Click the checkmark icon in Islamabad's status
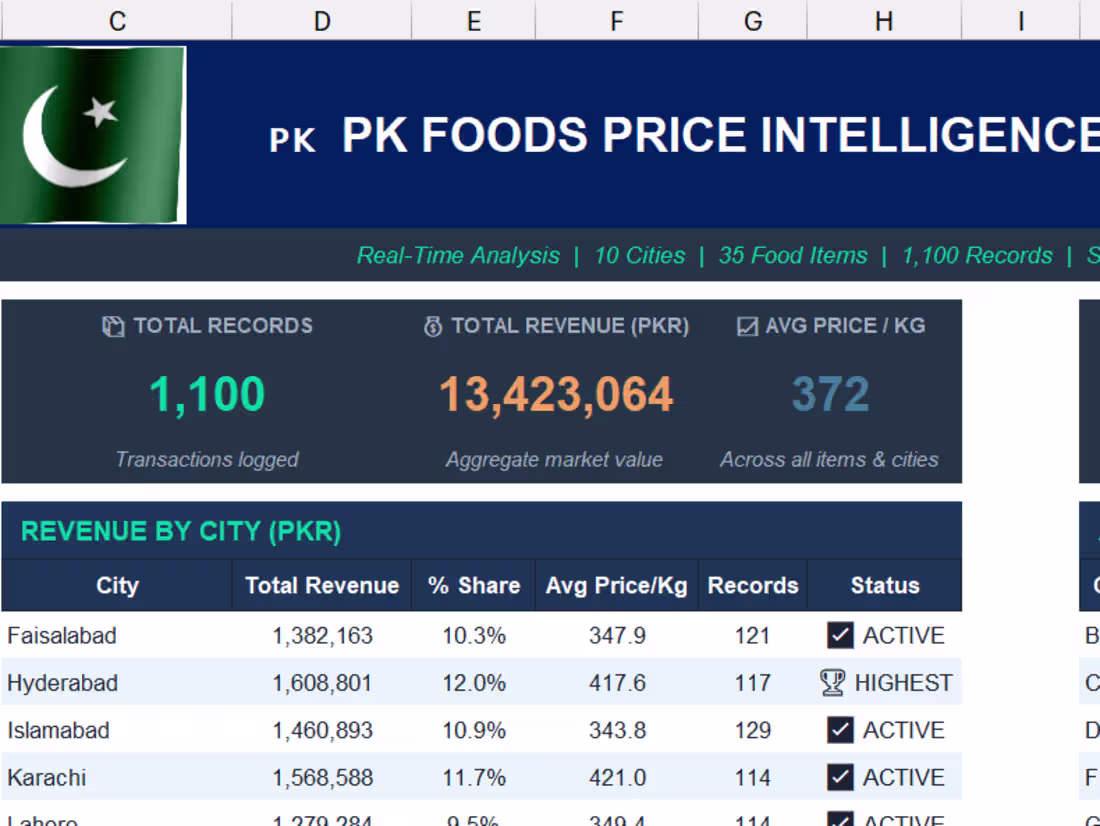Screen dimensions: 1100x826 point(840,730)
